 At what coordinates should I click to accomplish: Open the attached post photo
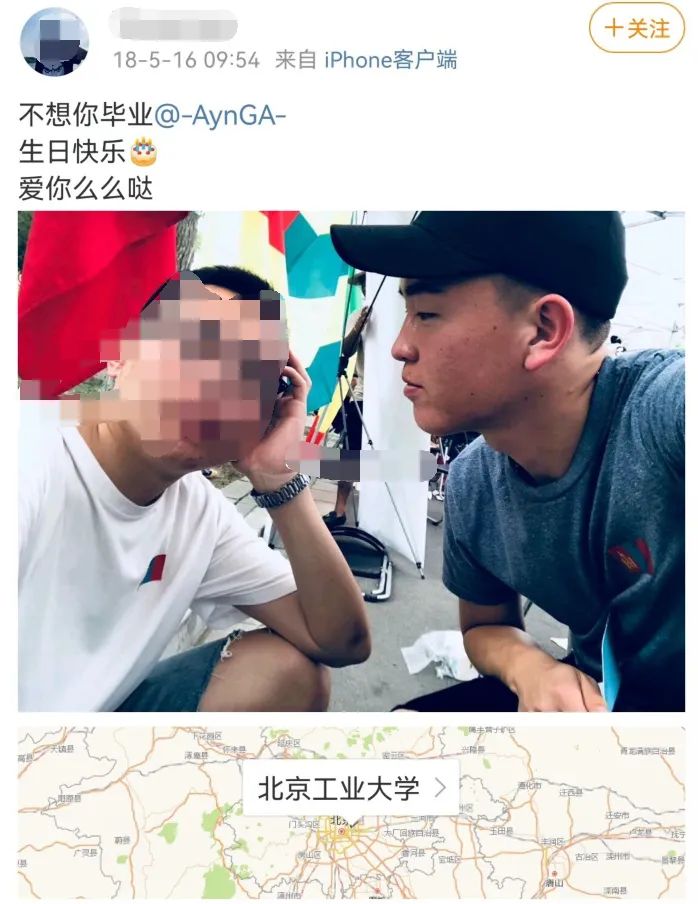coord(352,461)
